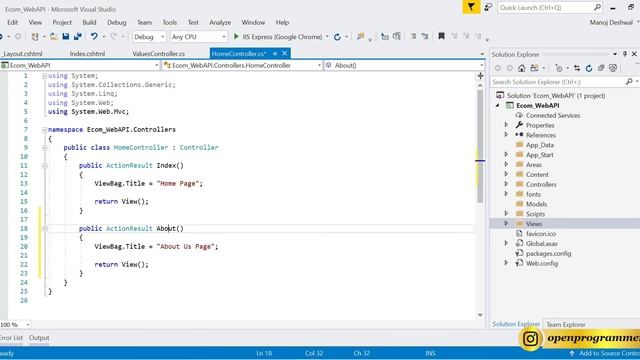The width and height of the screenshot is (640, 360).
Task: Click the Instagram logo icon
Action: 530,338
